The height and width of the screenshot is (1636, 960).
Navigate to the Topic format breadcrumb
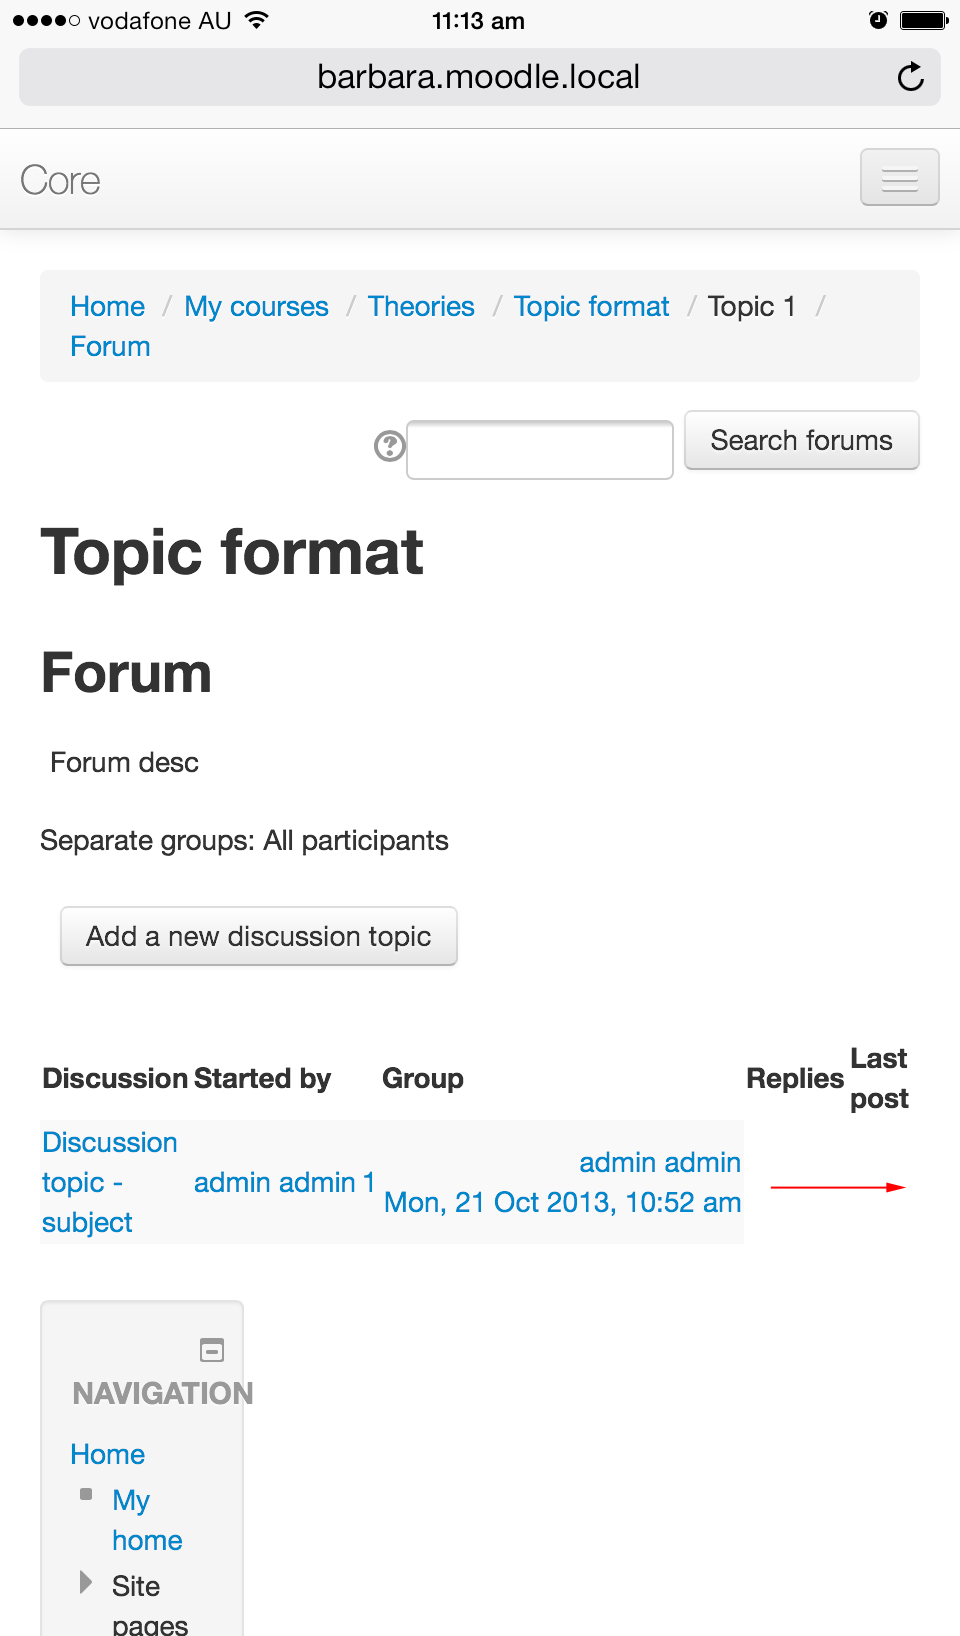click(591, 306)
